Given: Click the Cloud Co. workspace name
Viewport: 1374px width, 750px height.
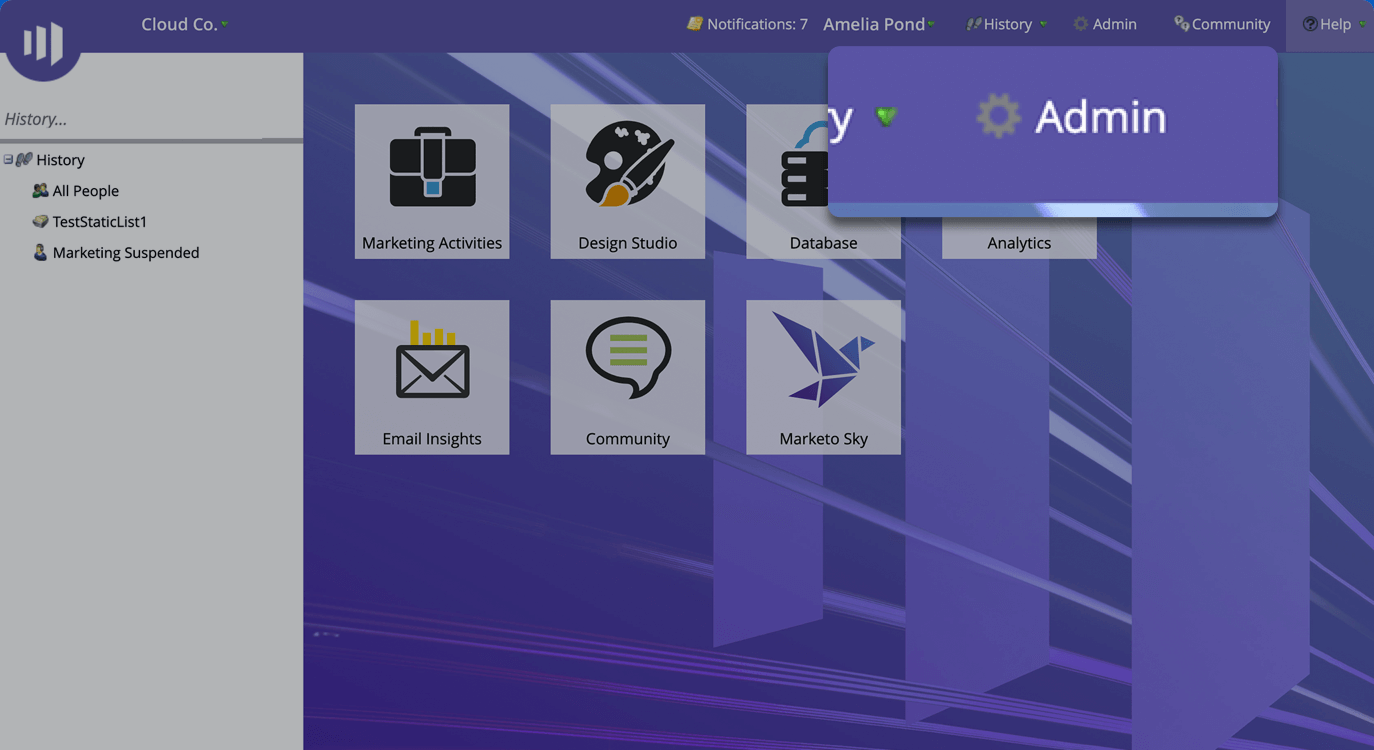Looking at the screenshot, I should click(179, 24).
